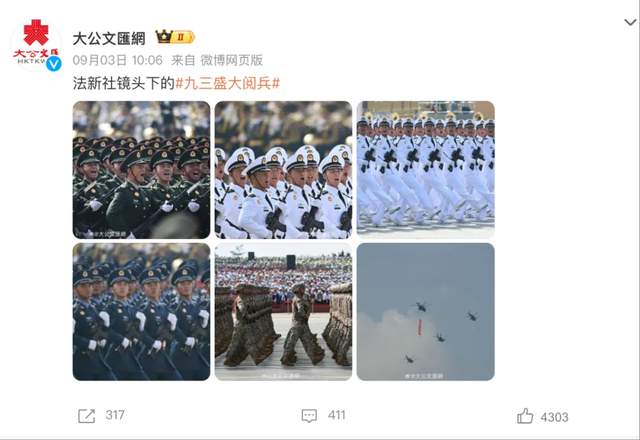
Task: Open the marching navy formation photo
Action: pyautogui.click(x=425, y=170)
